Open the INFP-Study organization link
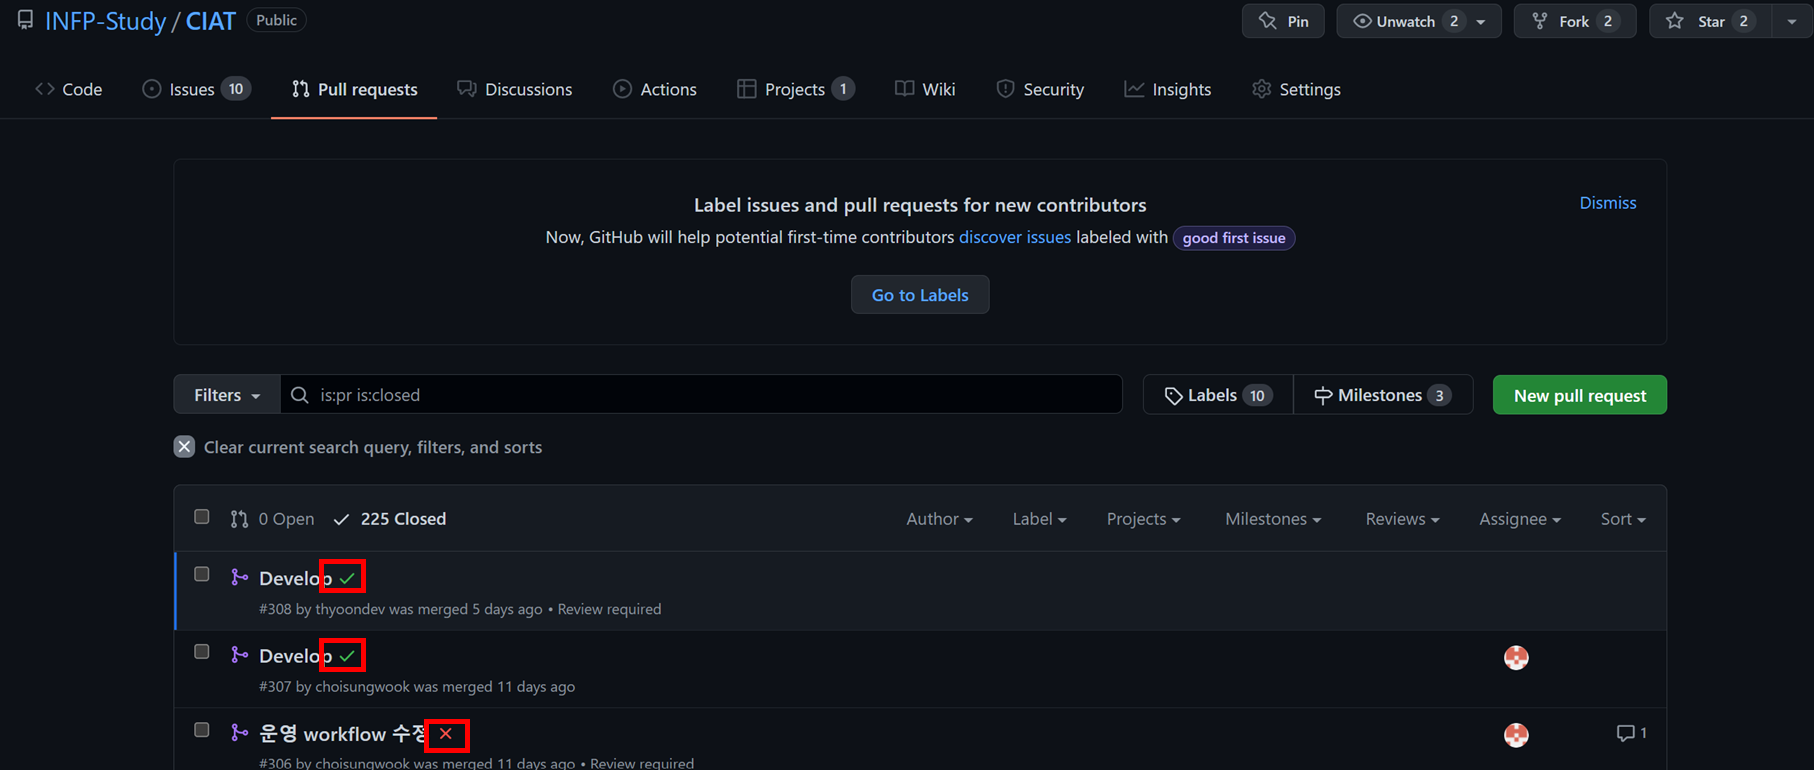Viewport: 1814px width, 770px height. (x=106, y=21)
